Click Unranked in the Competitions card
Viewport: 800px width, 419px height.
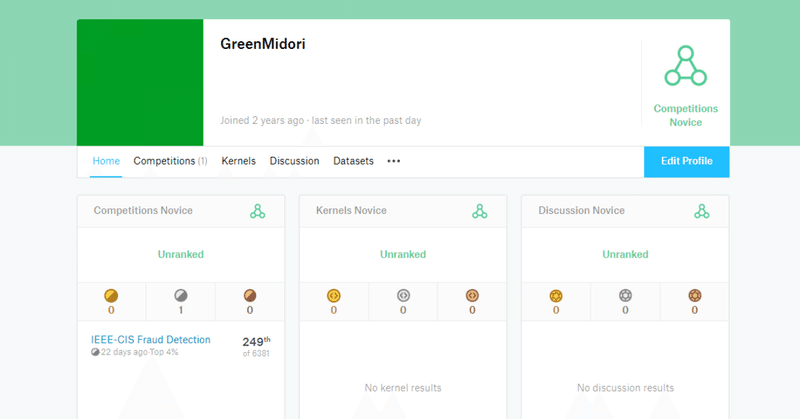(x=181, y=254)
